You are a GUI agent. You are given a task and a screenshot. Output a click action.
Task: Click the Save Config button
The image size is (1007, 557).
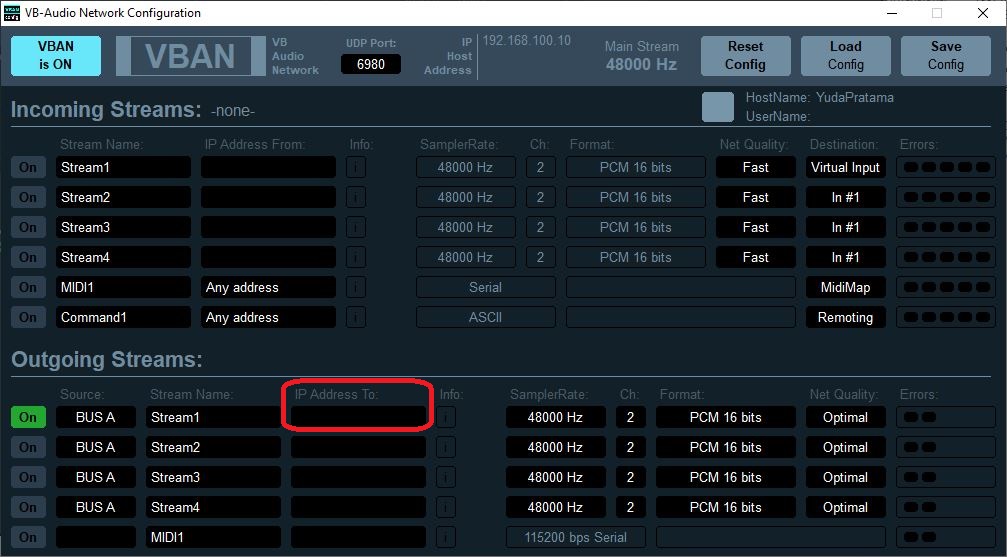(946, 56)
